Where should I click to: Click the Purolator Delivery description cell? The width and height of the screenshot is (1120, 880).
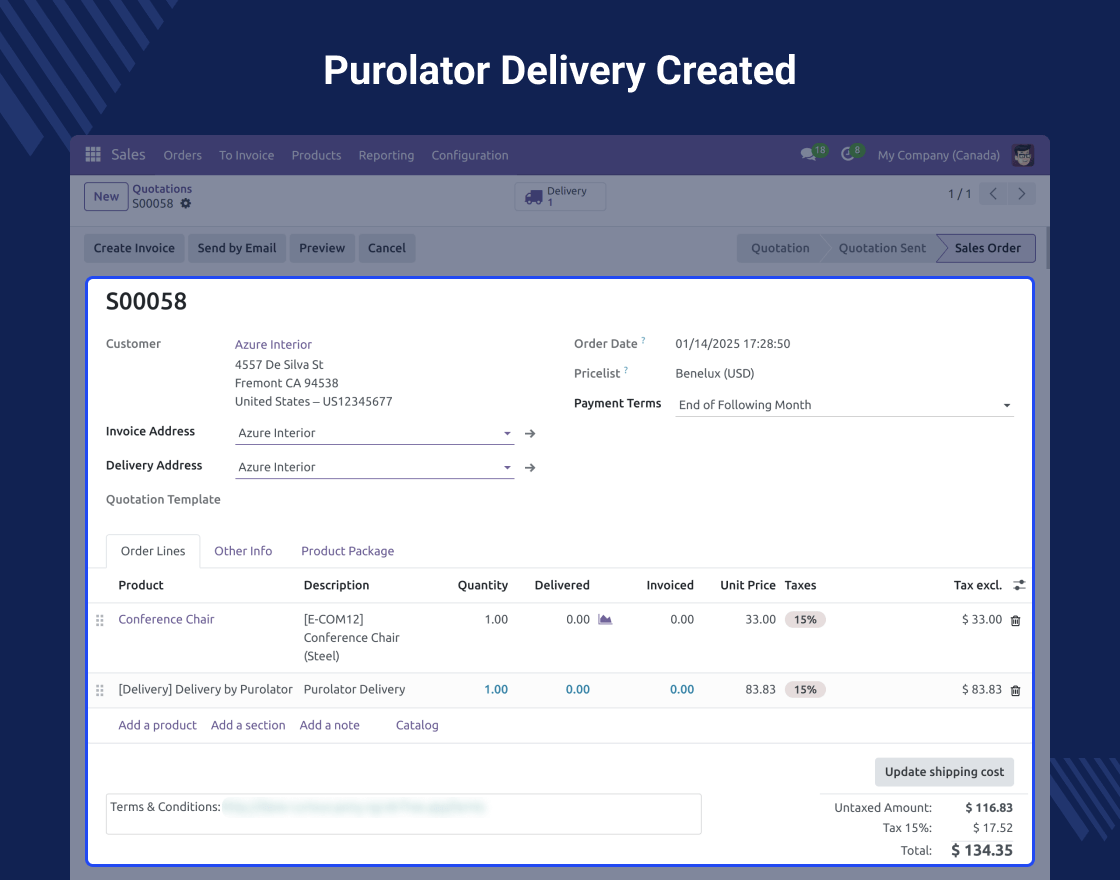point(354,689)
